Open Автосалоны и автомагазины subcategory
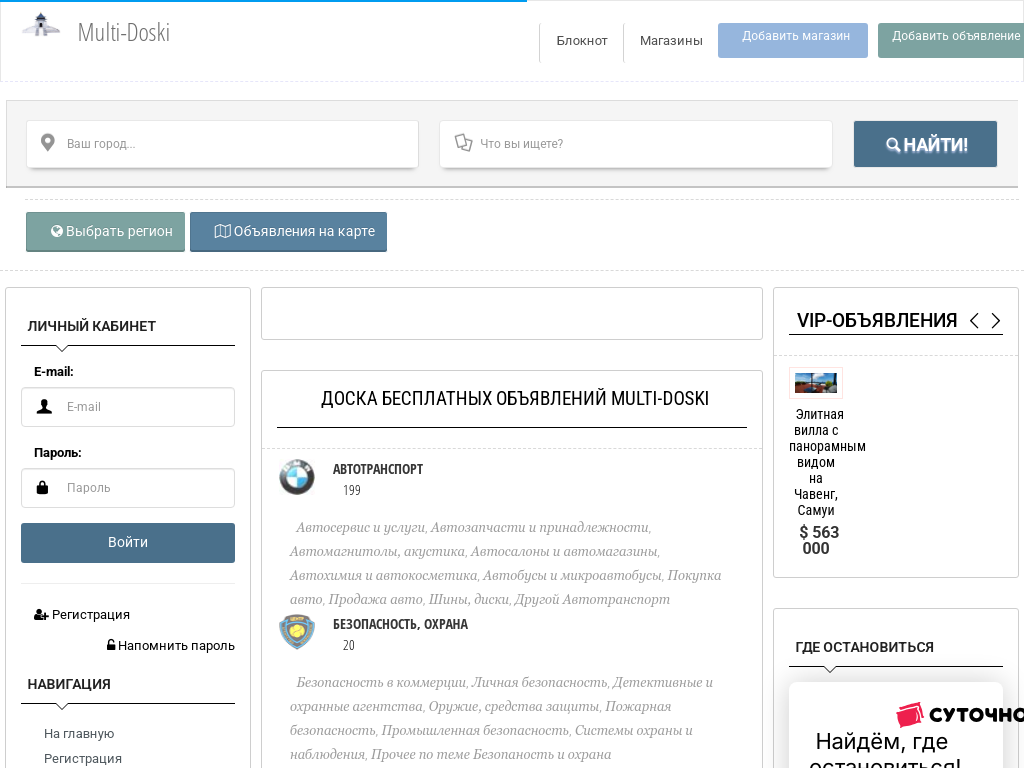This screenshot has height=768, width=1024. (564, 551)
